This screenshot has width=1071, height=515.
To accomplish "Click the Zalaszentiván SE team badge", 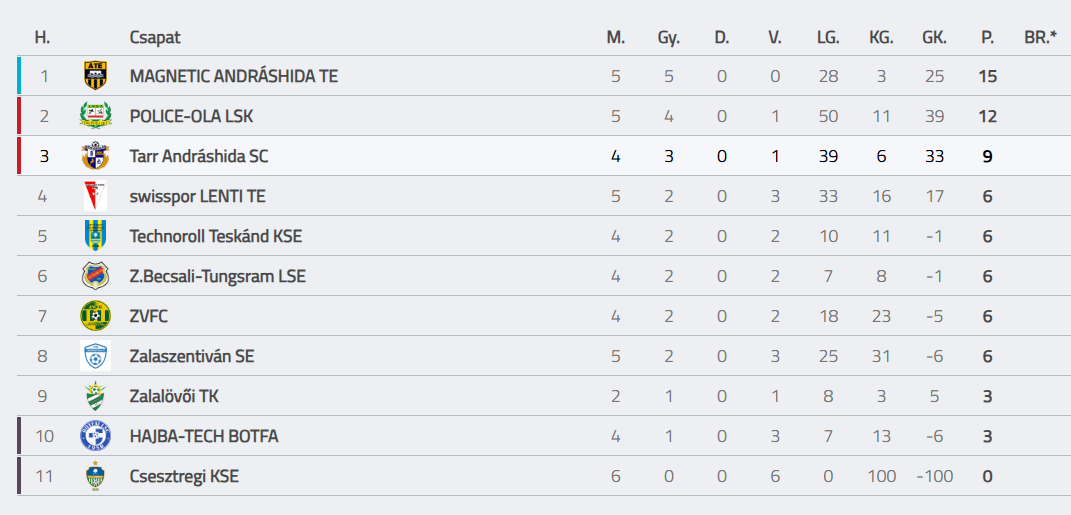I will 95,356.
